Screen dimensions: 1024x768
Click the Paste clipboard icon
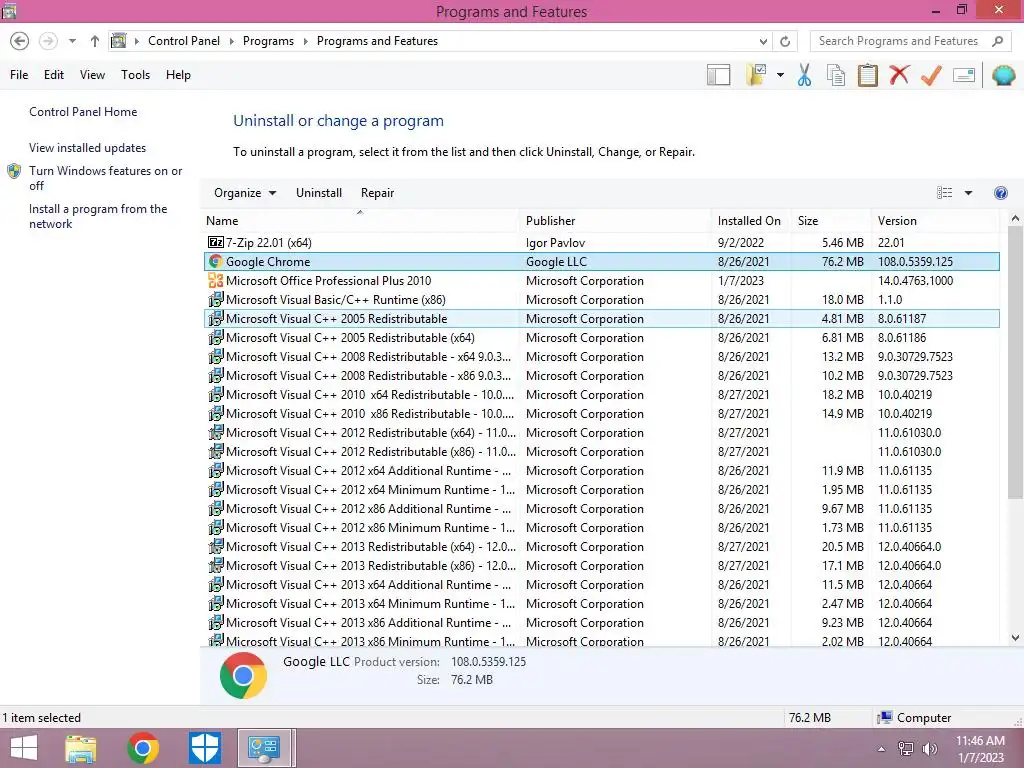867,75
